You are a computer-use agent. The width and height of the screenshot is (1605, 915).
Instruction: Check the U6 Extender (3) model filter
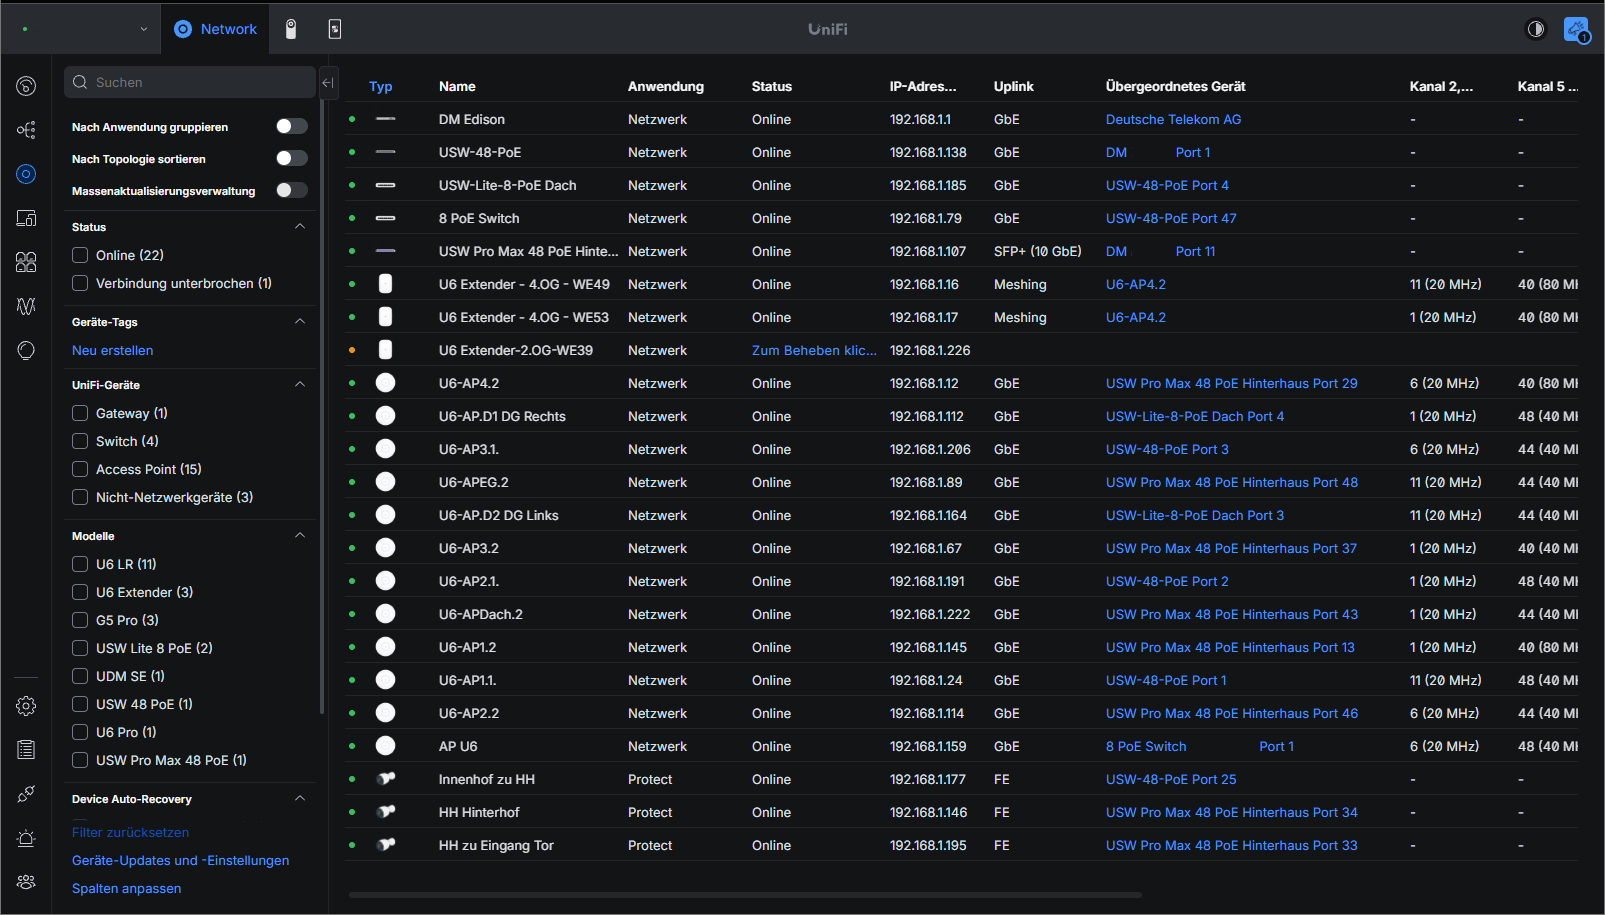[80, 592]
